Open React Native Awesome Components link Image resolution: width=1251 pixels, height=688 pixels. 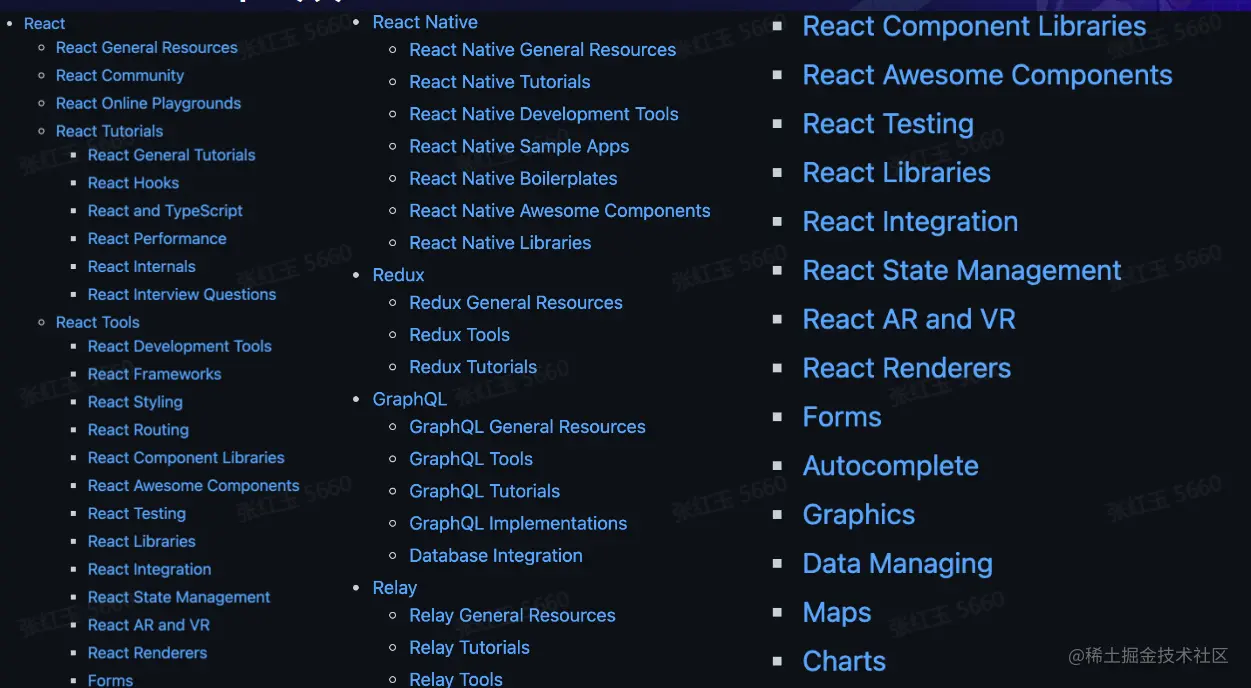pos(560,211)
